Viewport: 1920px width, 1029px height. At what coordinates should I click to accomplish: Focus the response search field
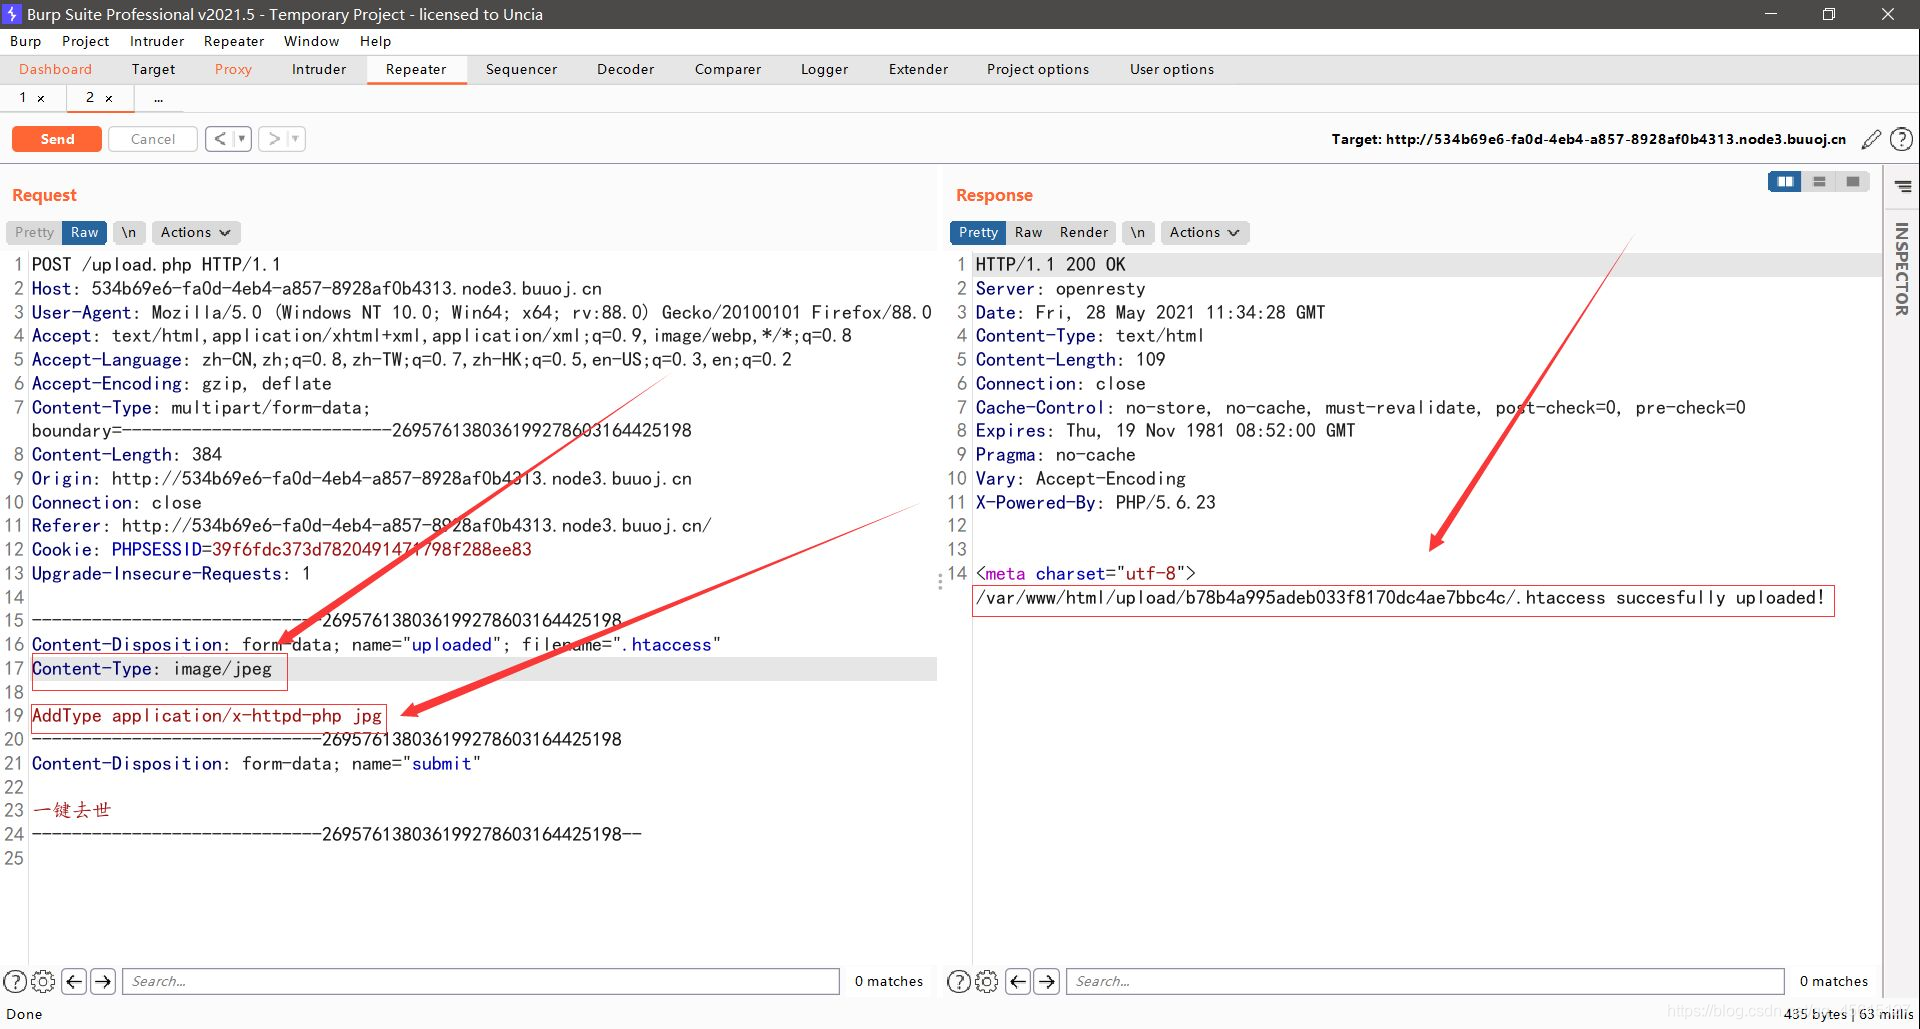pos(1425,982)
